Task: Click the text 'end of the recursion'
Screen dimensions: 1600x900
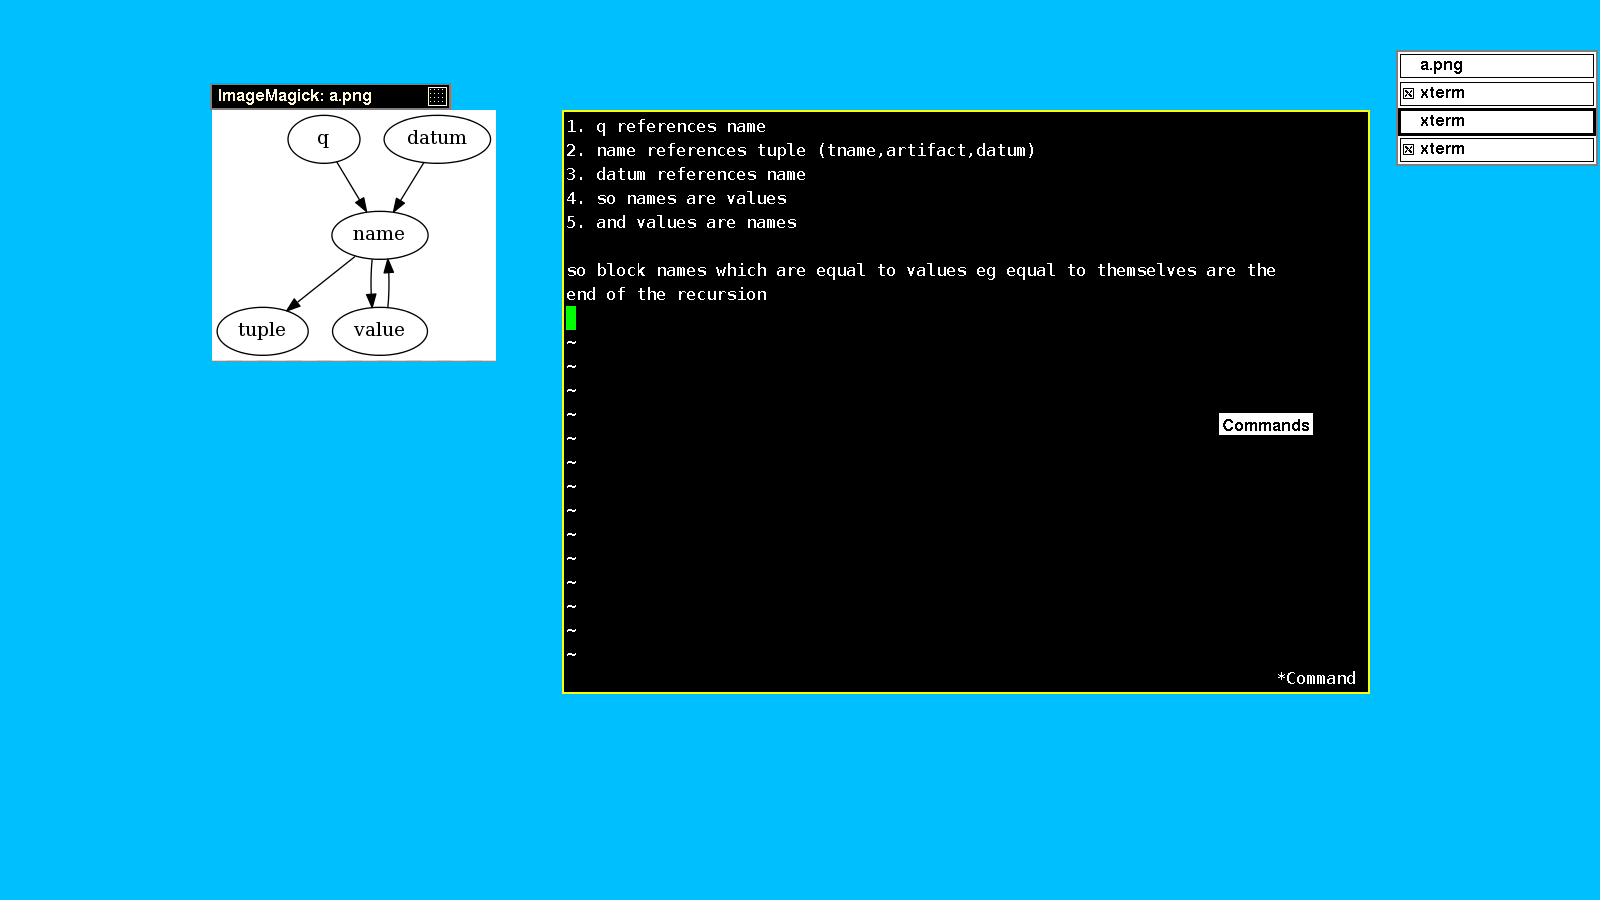Action: [666, 294]
